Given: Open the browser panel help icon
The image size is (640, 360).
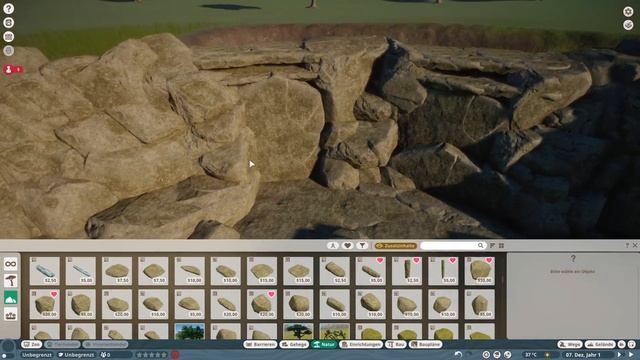Looking at the screenshot, I should (627, 245).
